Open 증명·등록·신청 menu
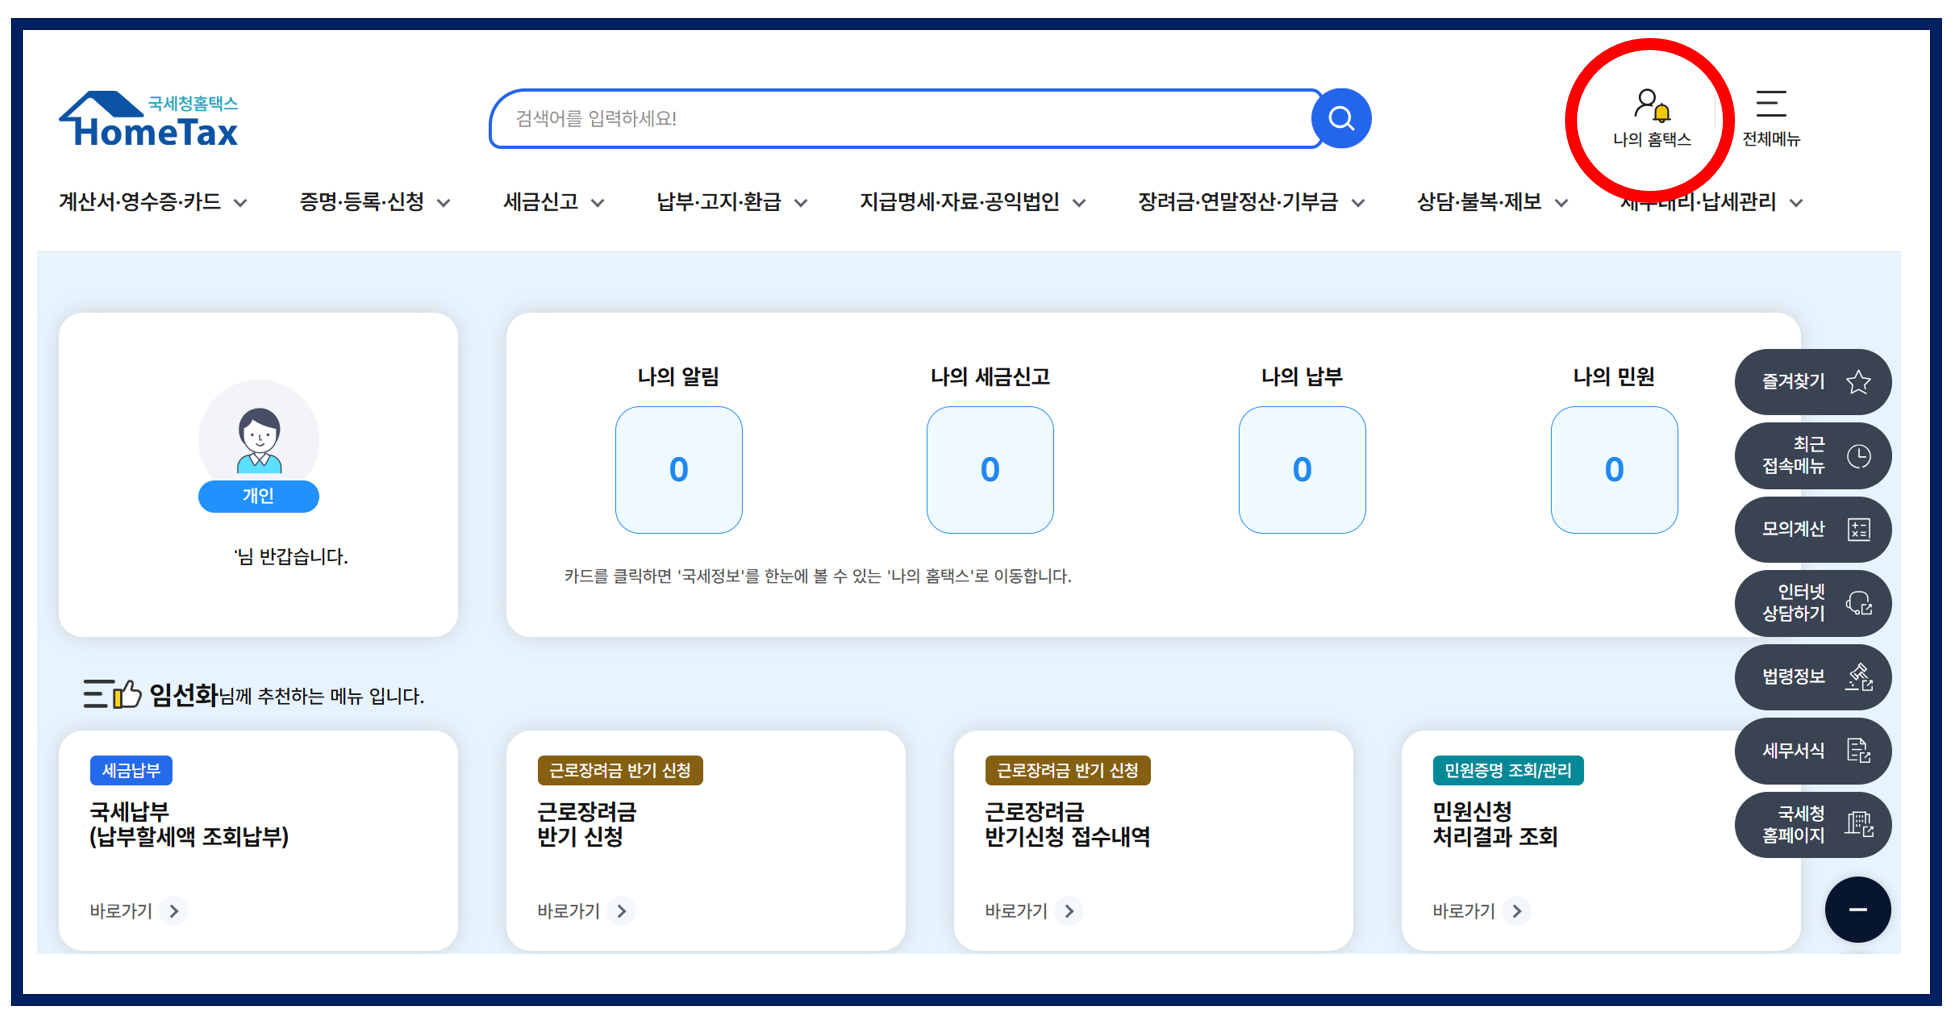Viewport: 1956px width, 1018px height. [x=362, y=202]
